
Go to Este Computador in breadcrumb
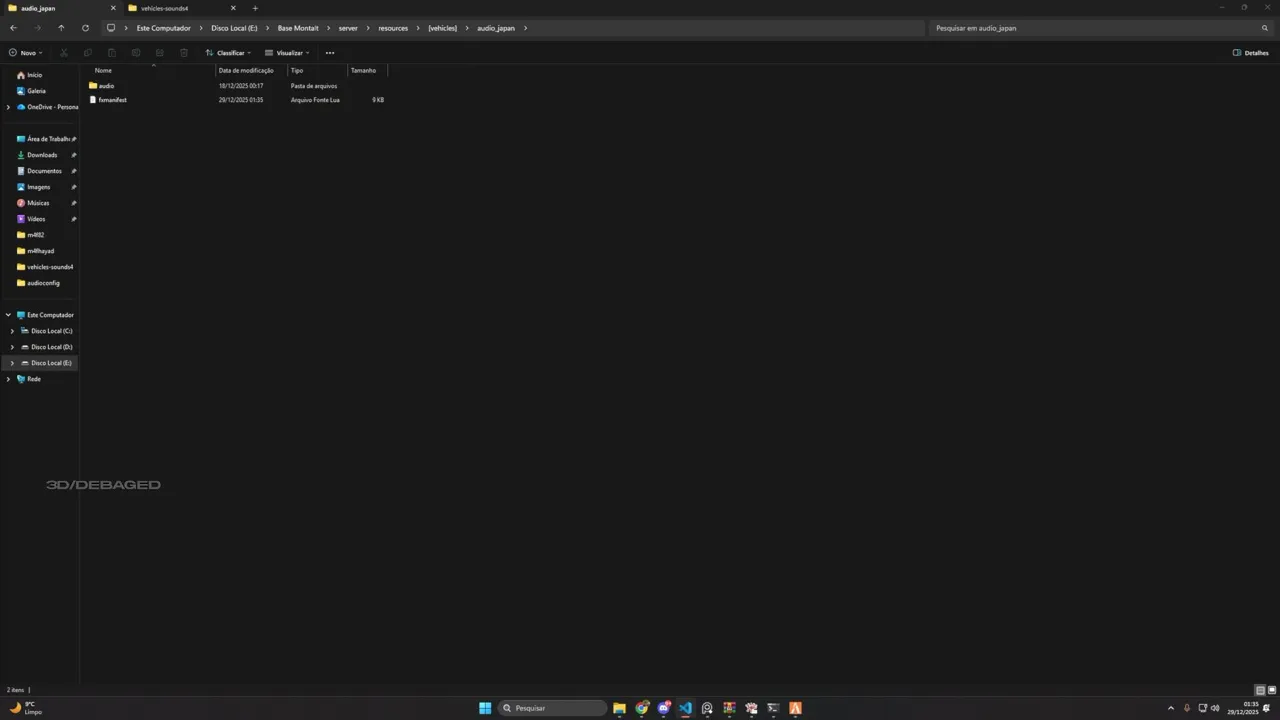click(164, 28)
